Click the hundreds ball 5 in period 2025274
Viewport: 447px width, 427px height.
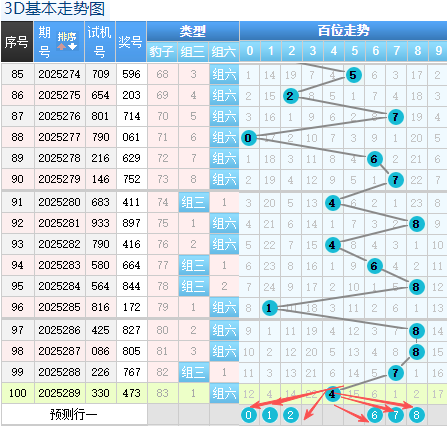point(353,75)
